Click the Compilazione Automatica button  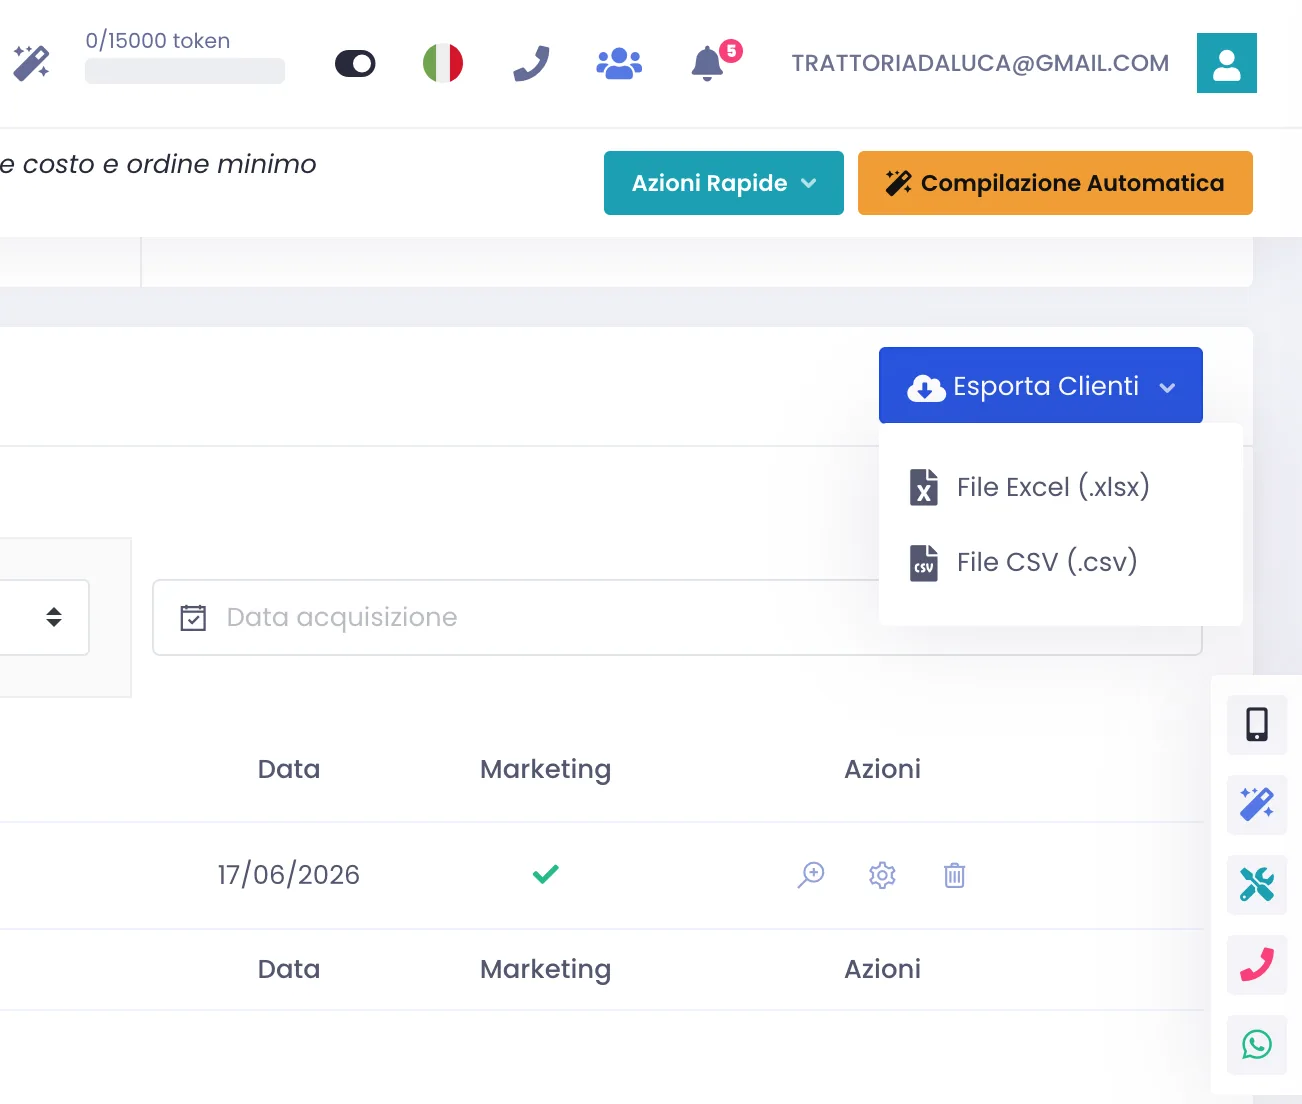(1055, 183)
